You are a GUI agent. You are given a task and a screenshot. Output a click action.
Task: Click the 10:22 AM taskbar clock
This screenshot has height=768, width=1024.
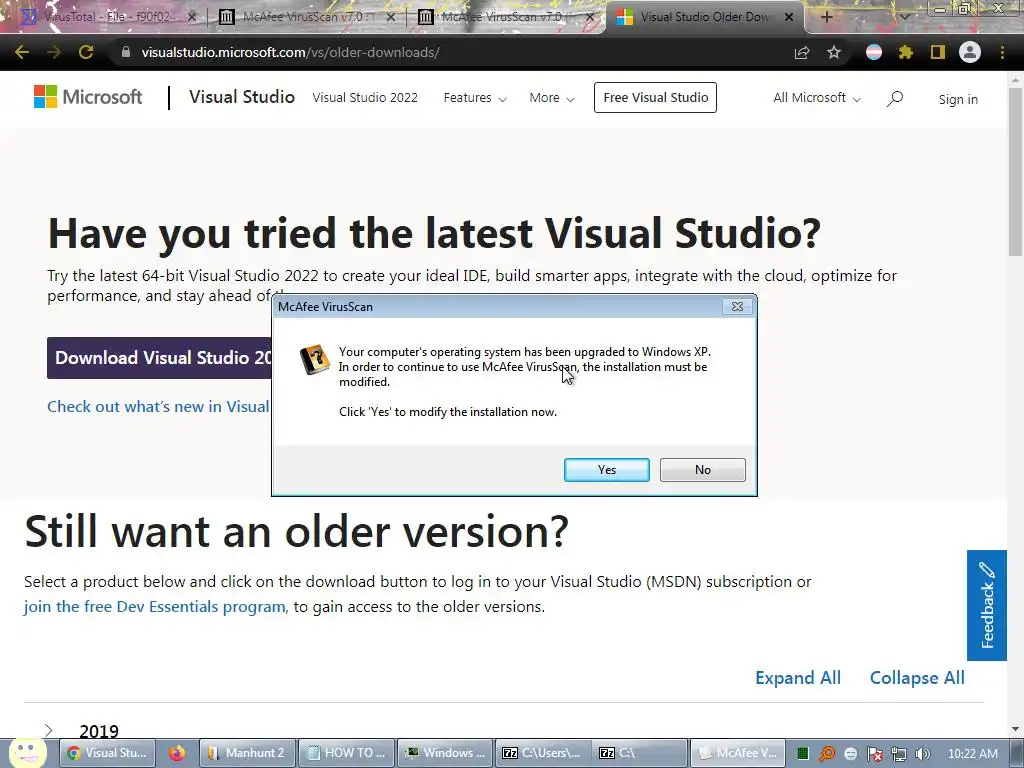coord(972,754)
